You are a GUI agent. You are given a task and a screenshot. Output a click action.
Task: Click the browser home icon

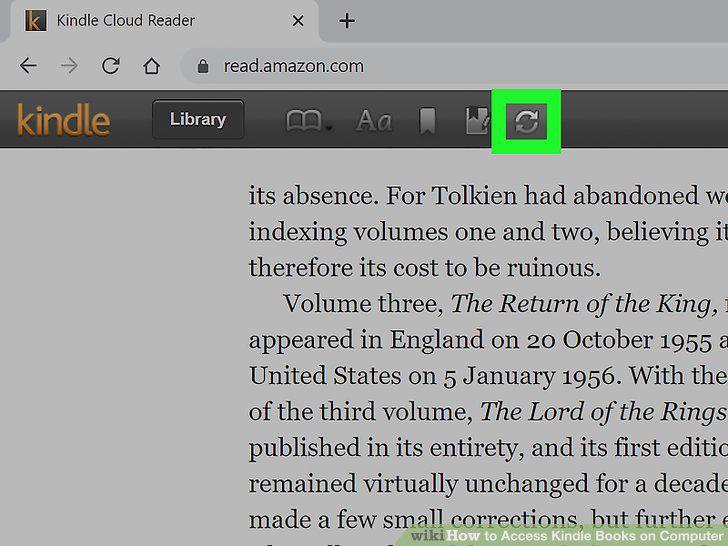point(151,66)
